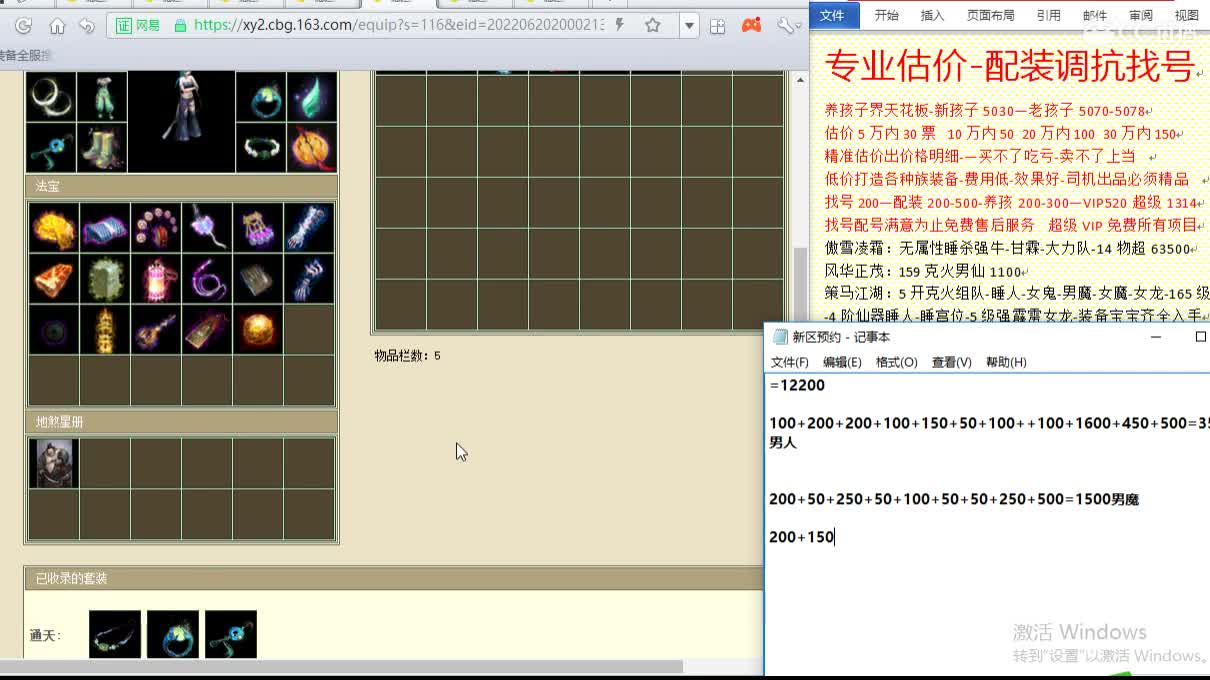Click the 法宝 section header
1210x680 pixels.
[x=181, y=186]
